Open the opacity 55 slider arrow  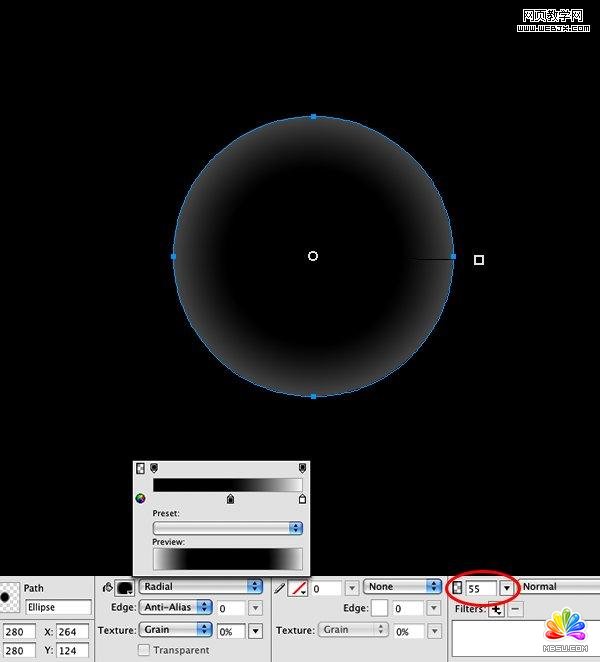(506, 588)
